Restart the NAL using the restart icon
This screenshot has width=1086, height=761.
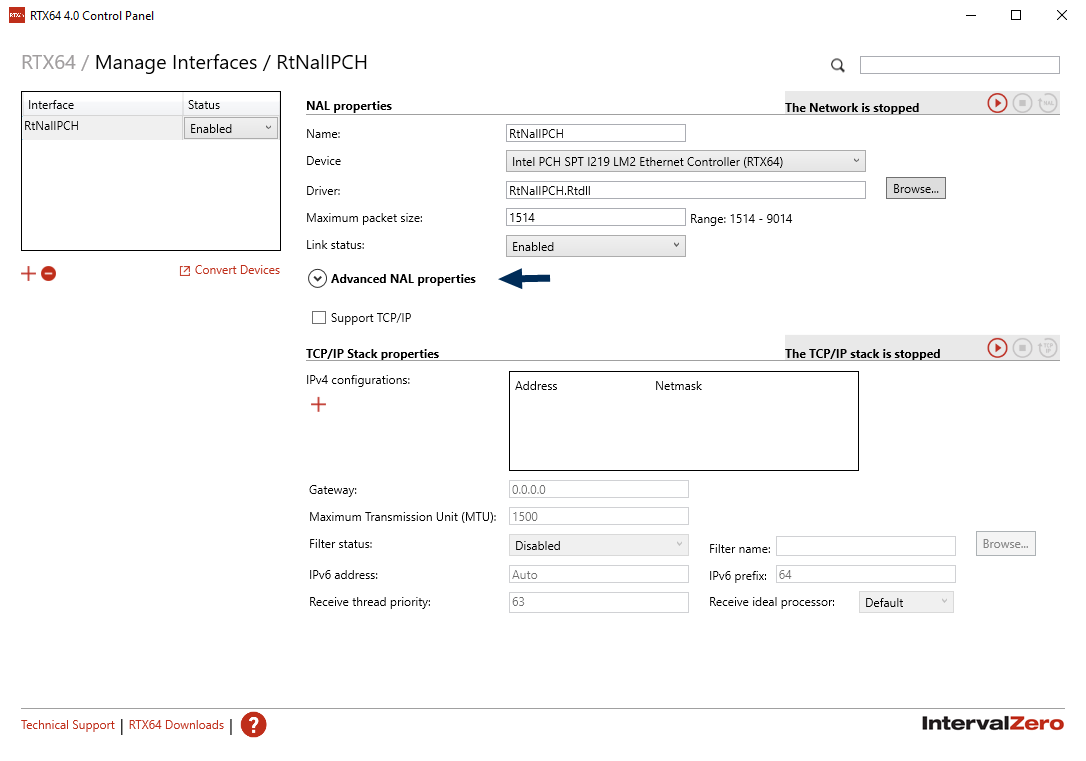pos(1047,103)
